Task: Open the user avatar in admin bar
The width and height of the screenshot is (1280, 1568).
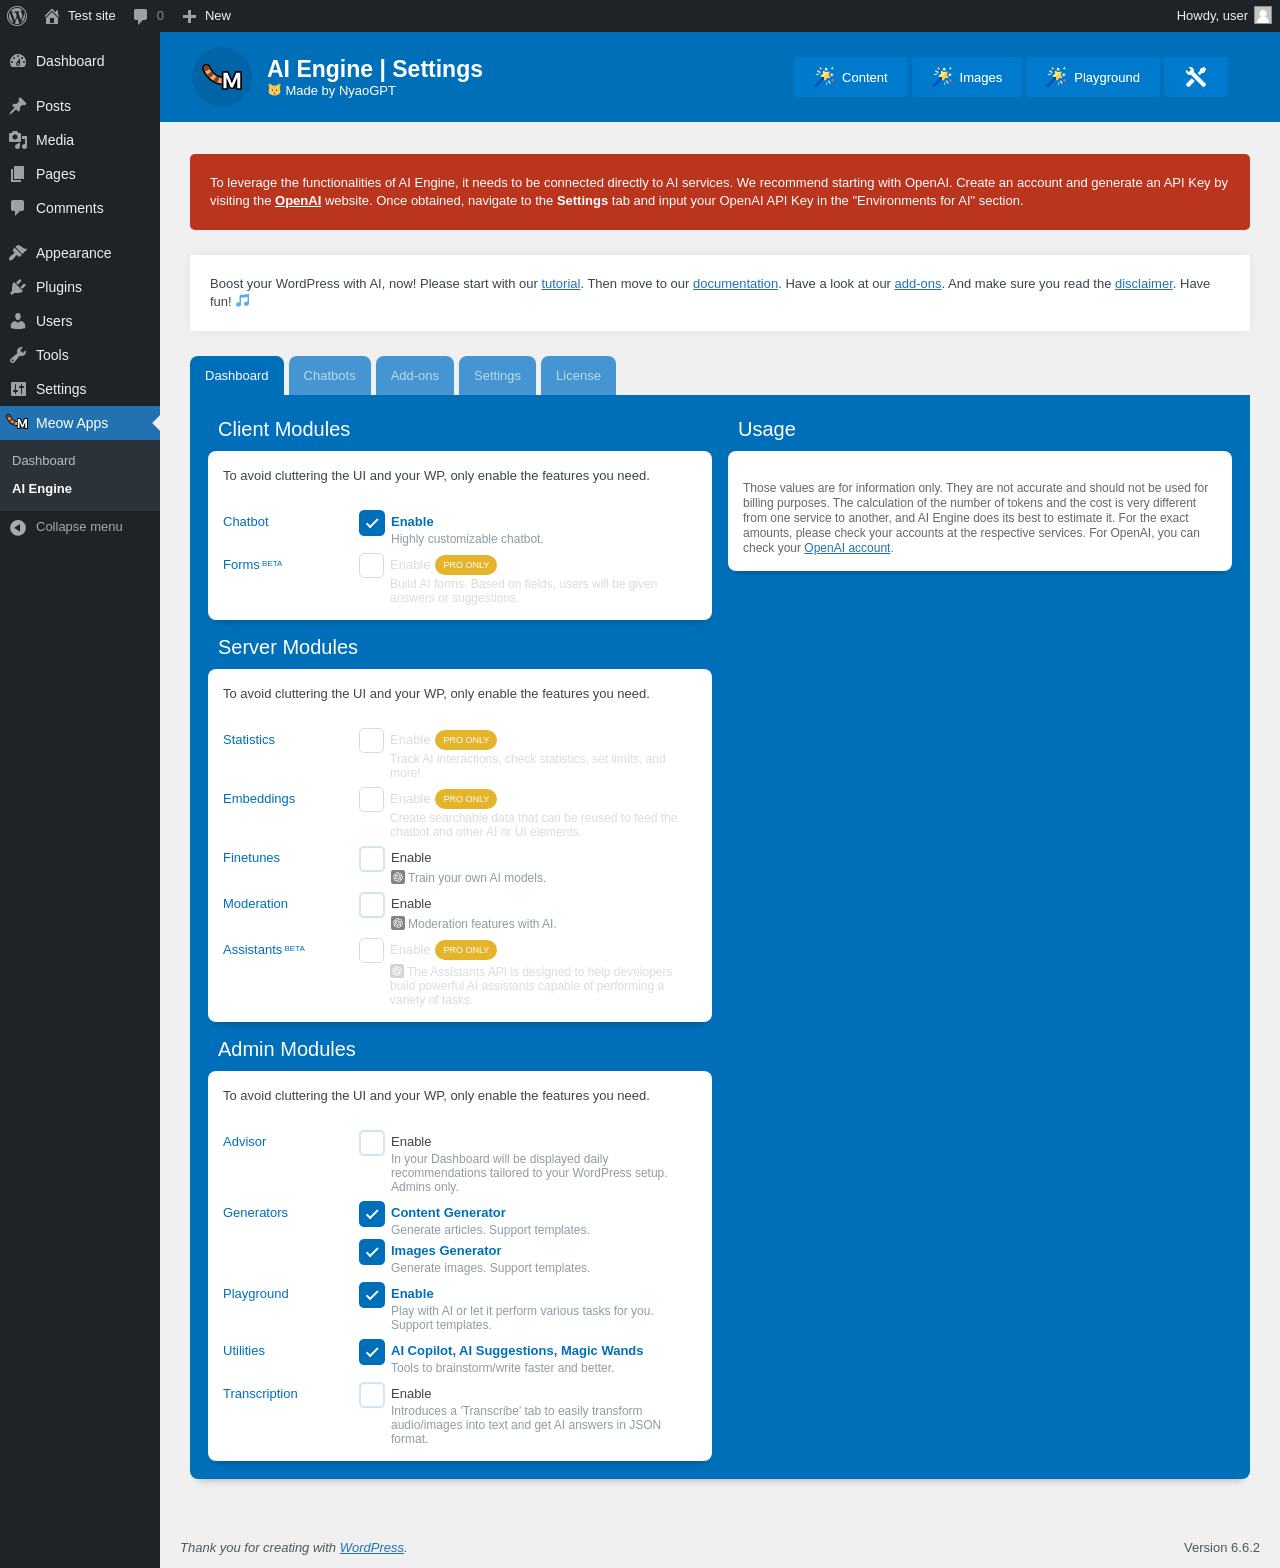Action: (x=1263, y=15)
